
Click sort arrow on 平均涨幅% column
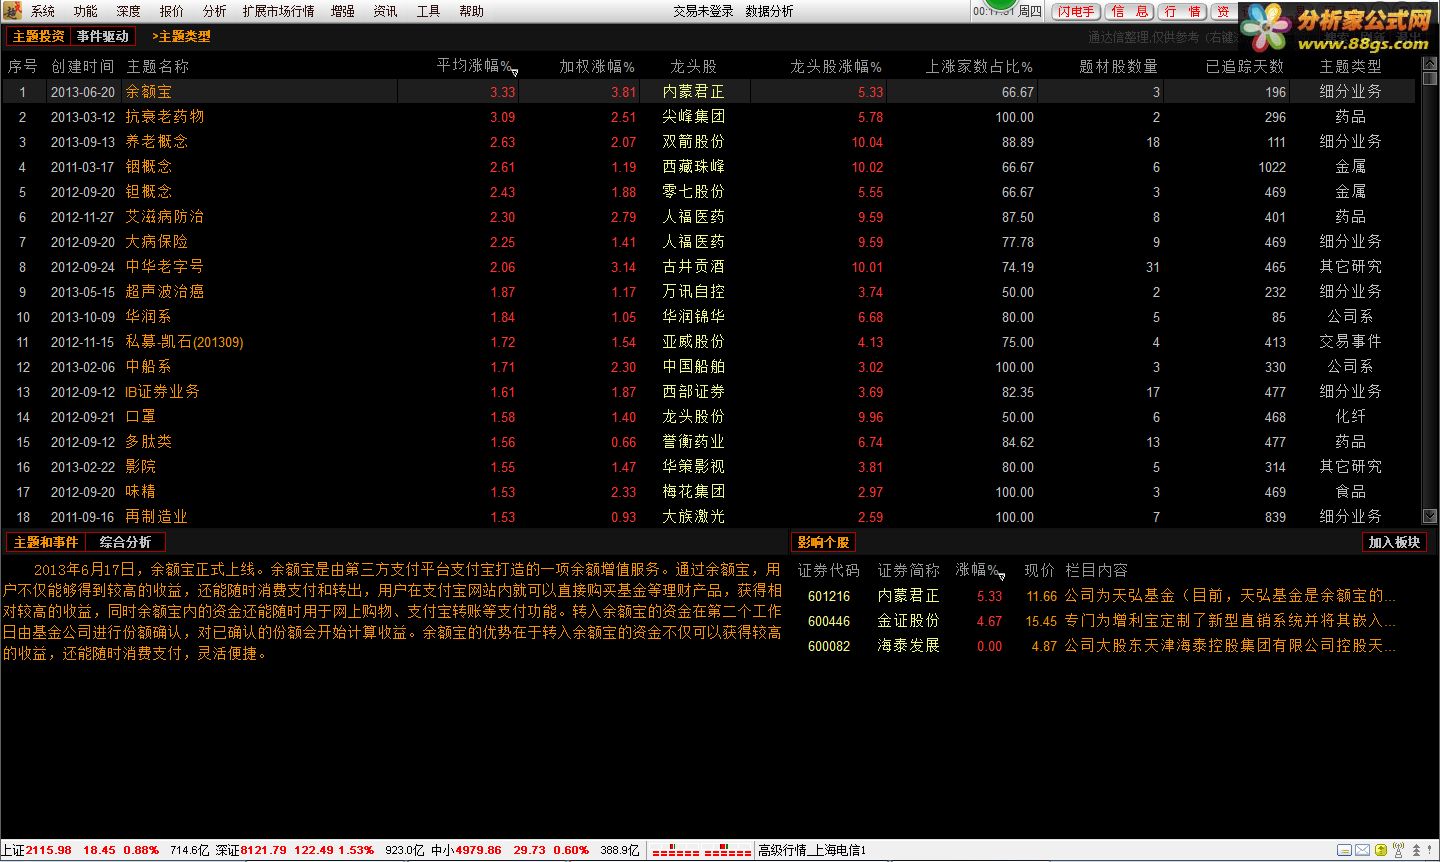click(x=515, y=72)
